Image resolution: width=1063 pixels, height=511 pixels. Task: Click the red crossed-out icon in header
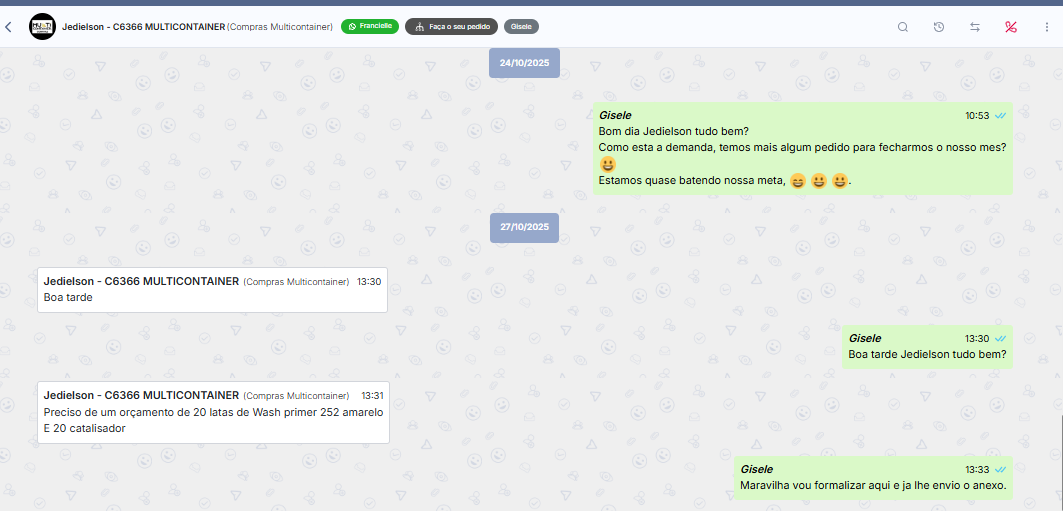1011,27
